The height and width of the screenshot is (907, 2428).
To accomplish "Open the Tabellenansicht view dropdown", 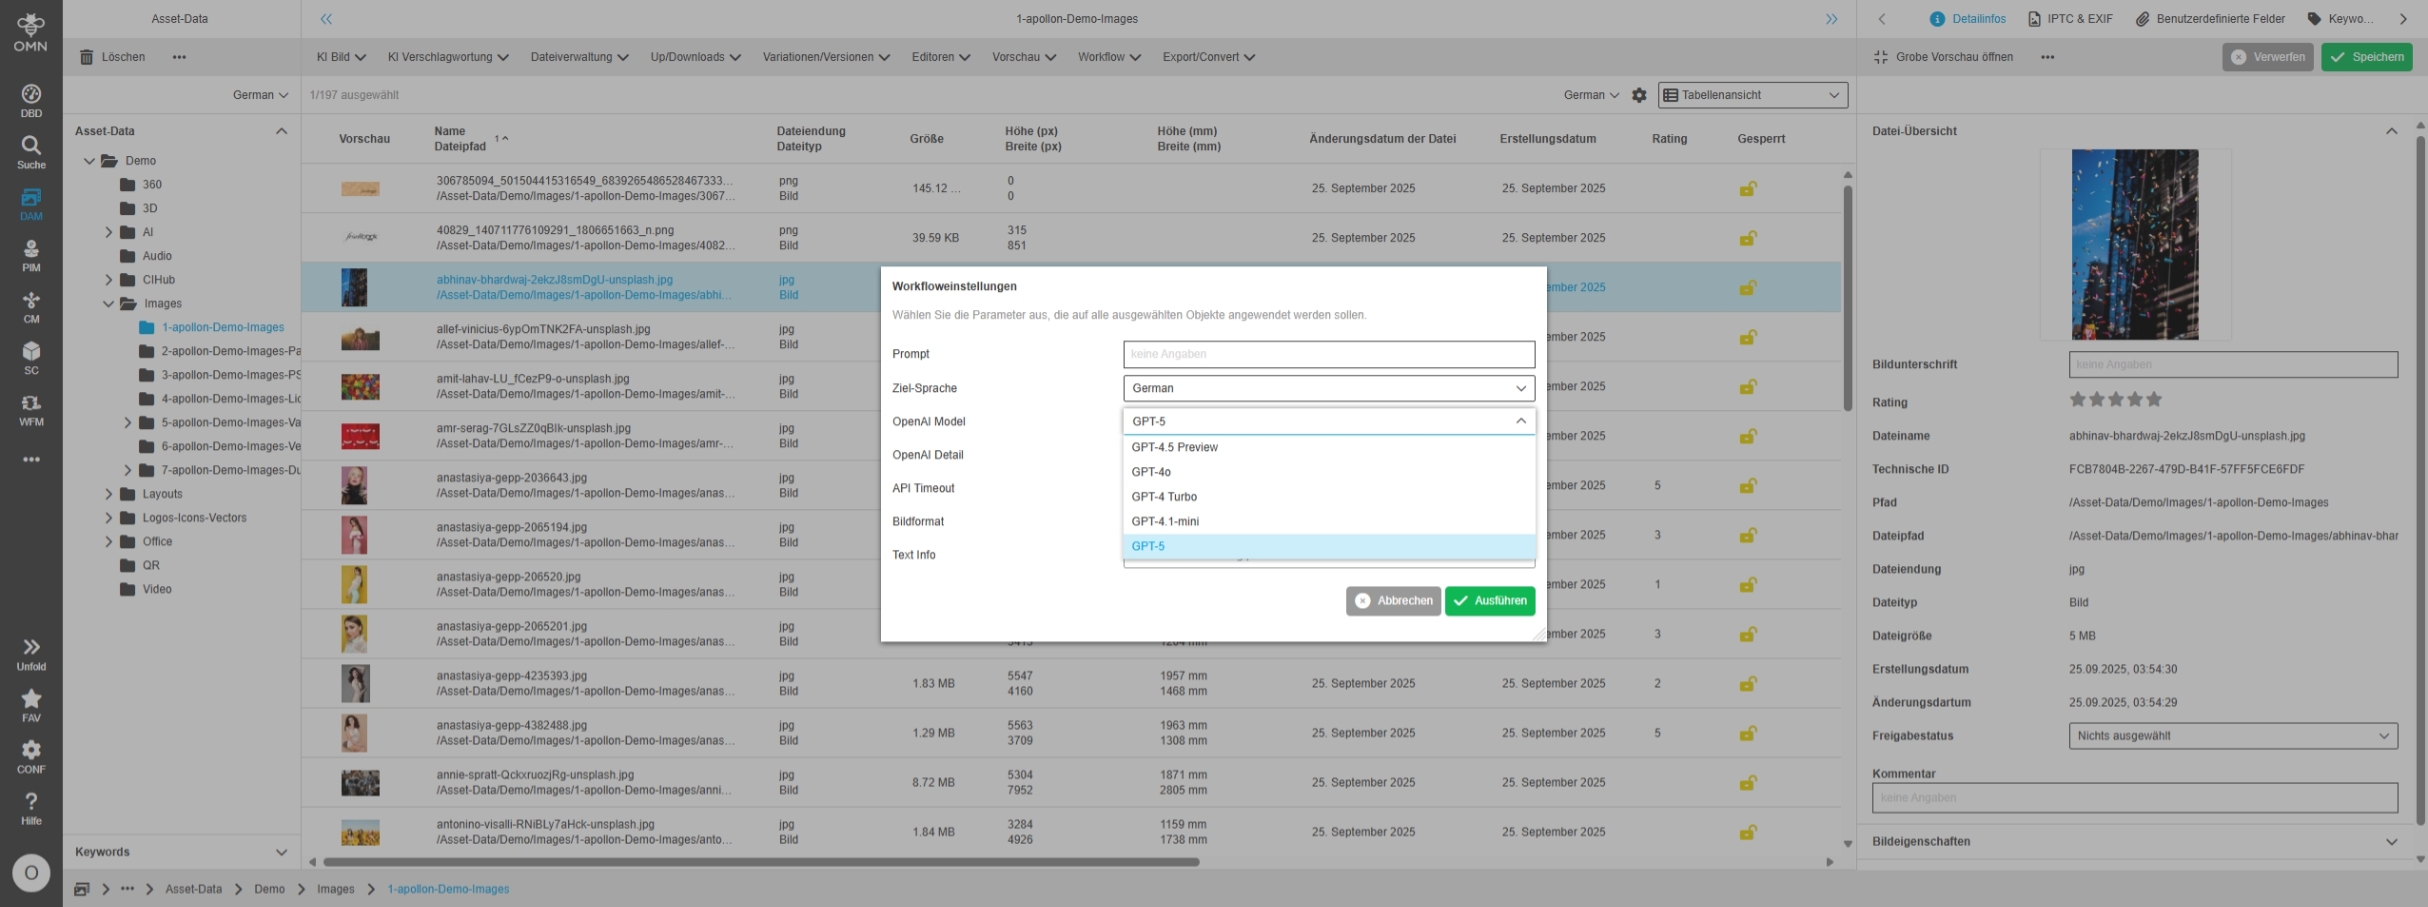I will [1752, 95].
